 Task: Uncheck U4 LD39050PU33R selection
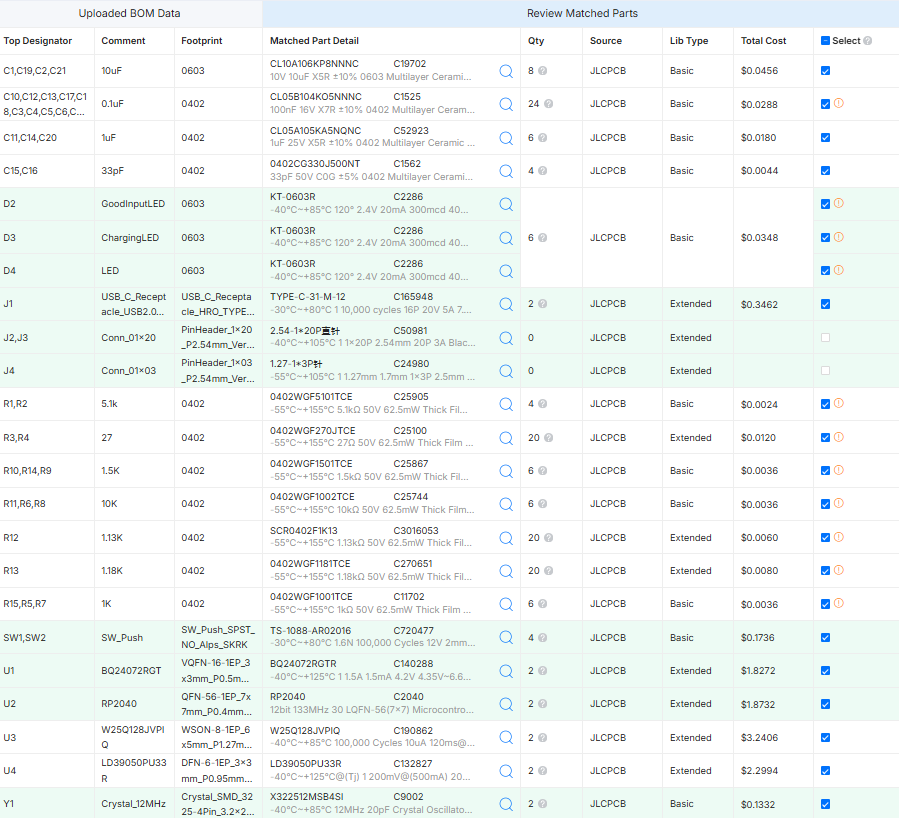pos(825,770)
